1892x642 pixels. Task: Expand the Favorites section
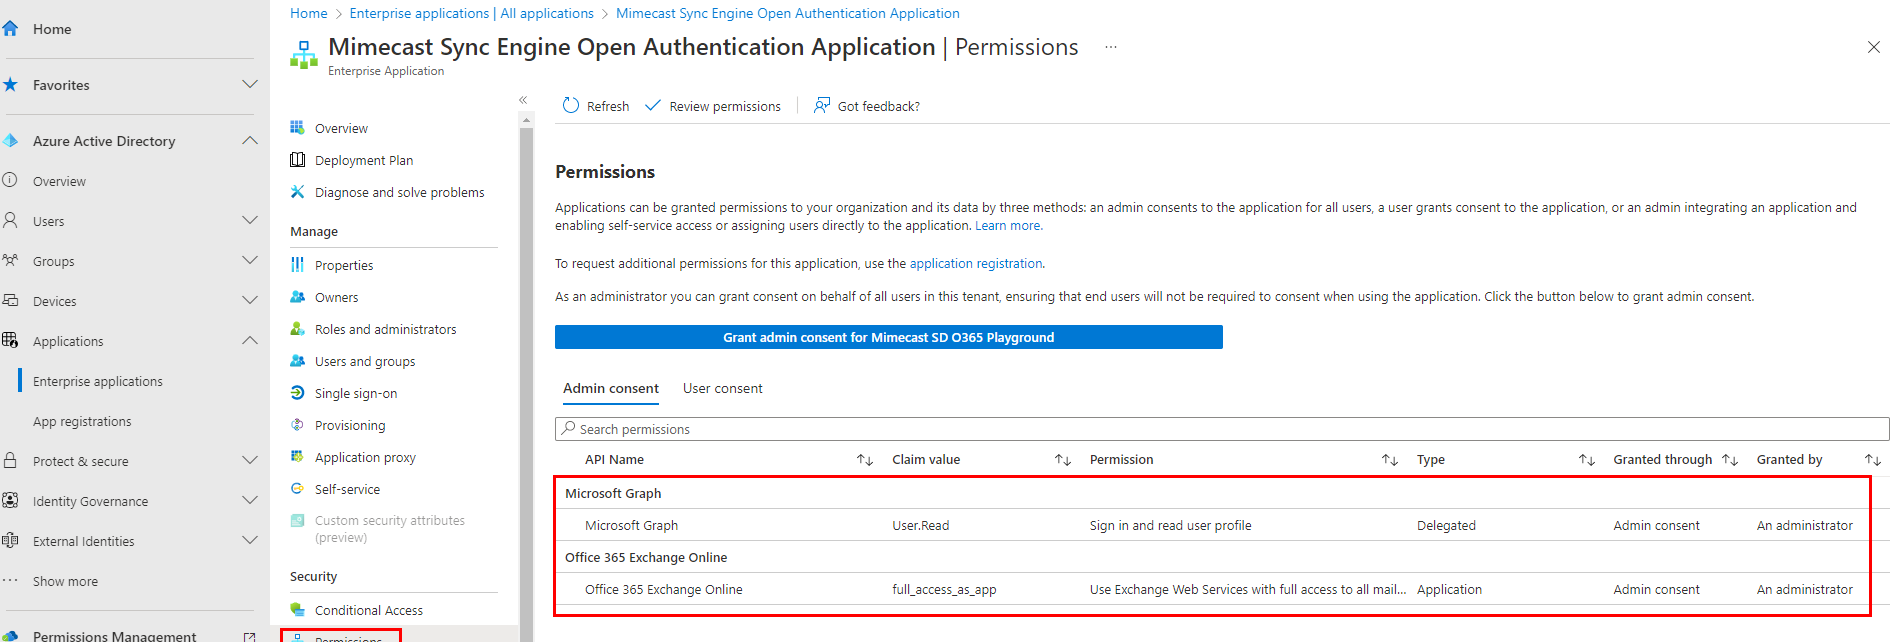(250, 85)
